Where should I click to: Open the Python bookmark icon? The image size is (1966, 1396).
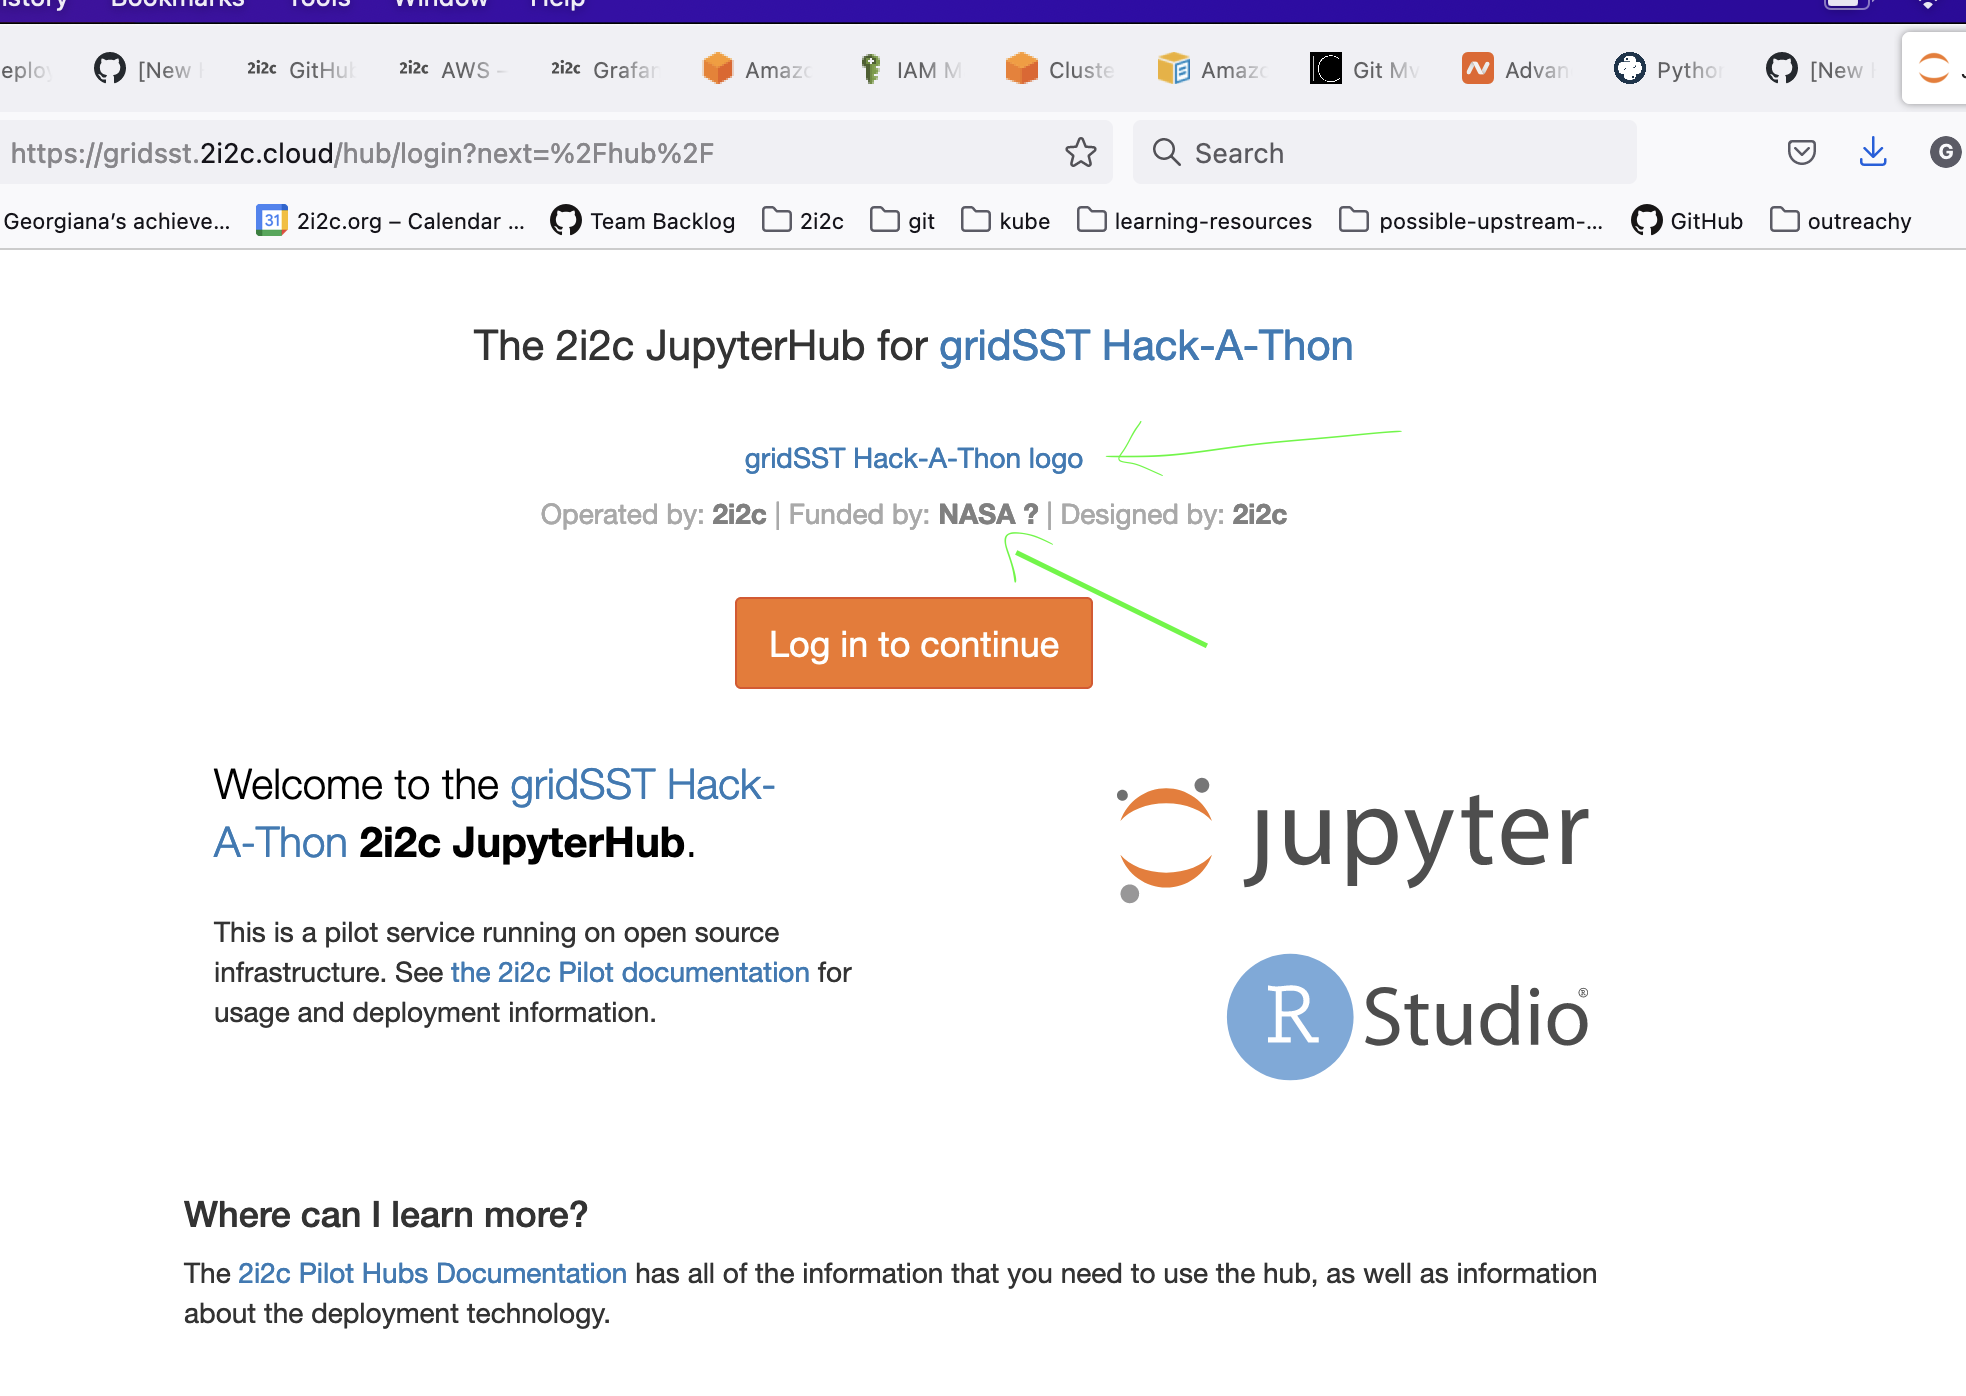tap(1630, 69)
